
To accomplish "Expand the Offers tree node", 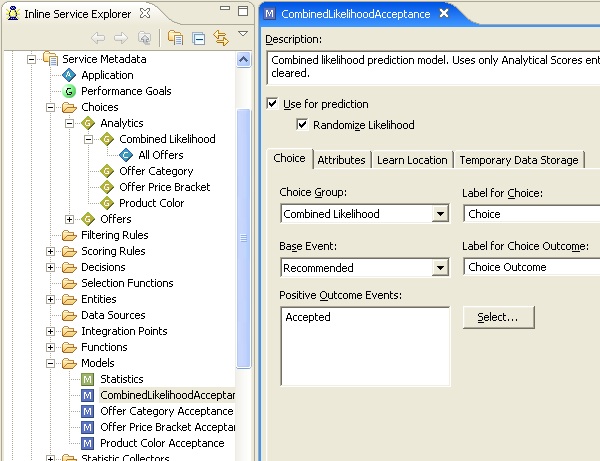I will pyautogui.click(x=69, y=219).
